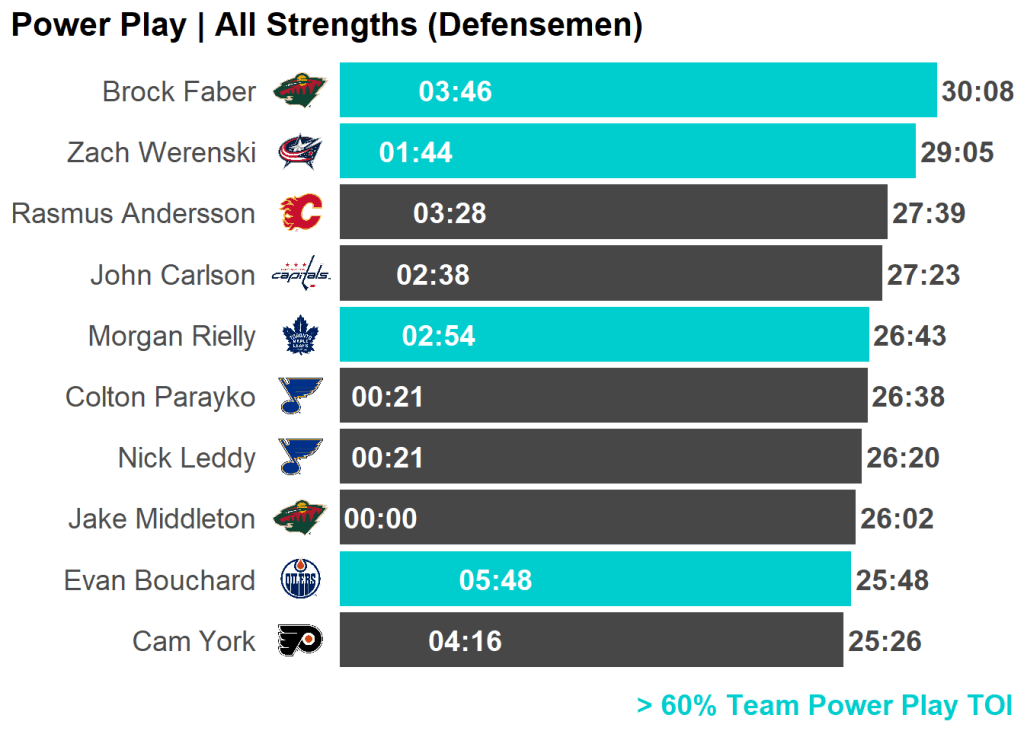Click the Columbus Blue Jackets logo

(x=299, y=152)
